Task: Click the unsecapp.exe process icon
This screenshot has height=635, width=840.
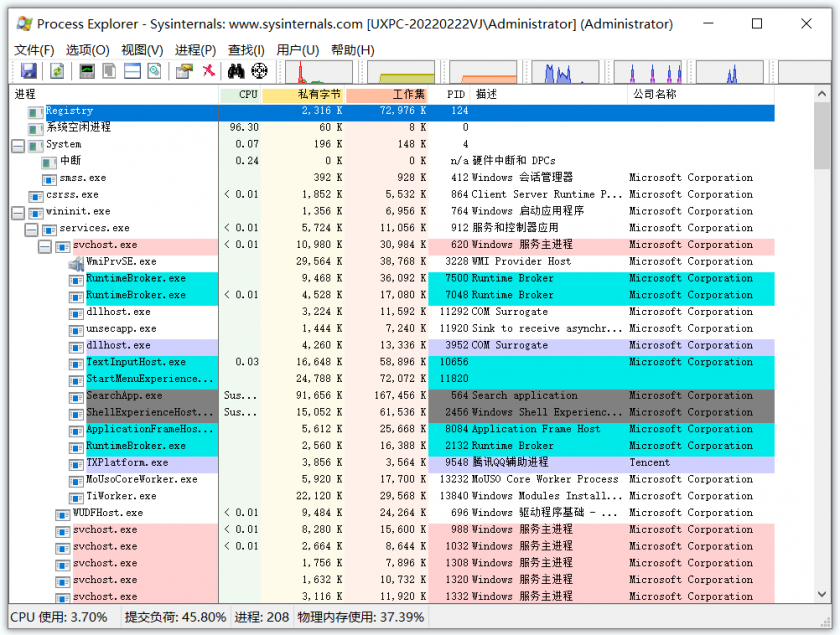Action: (x=76, y=329)
